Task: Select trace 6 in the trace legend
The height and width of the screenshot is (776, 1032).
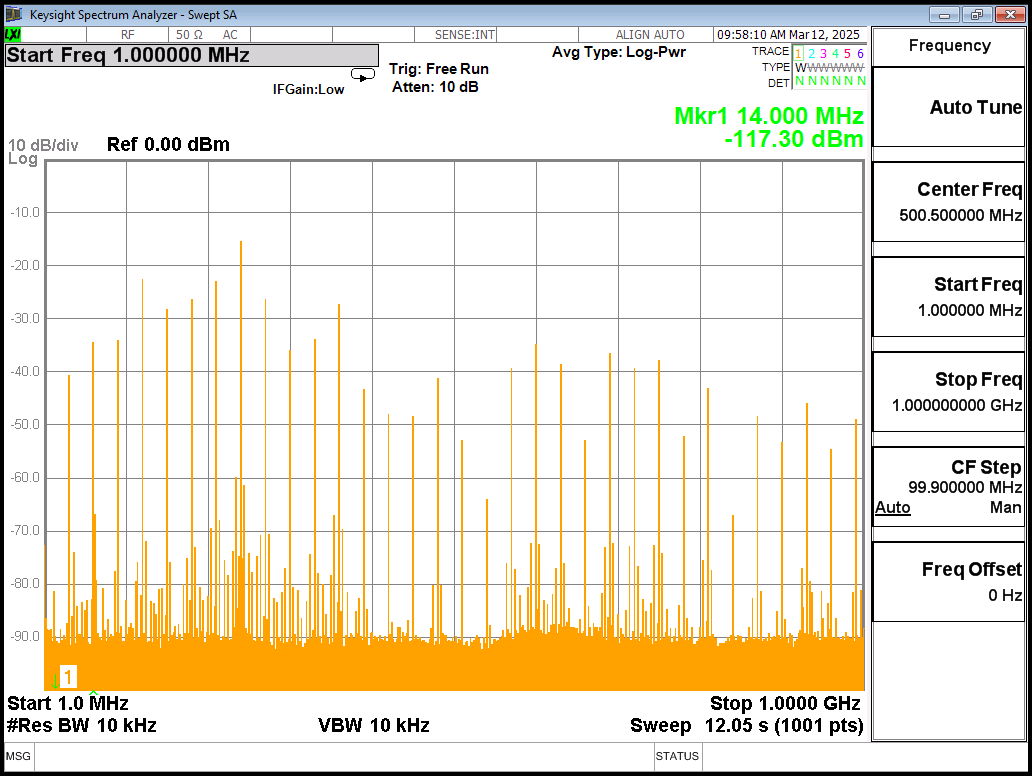Action: [860, 53]
